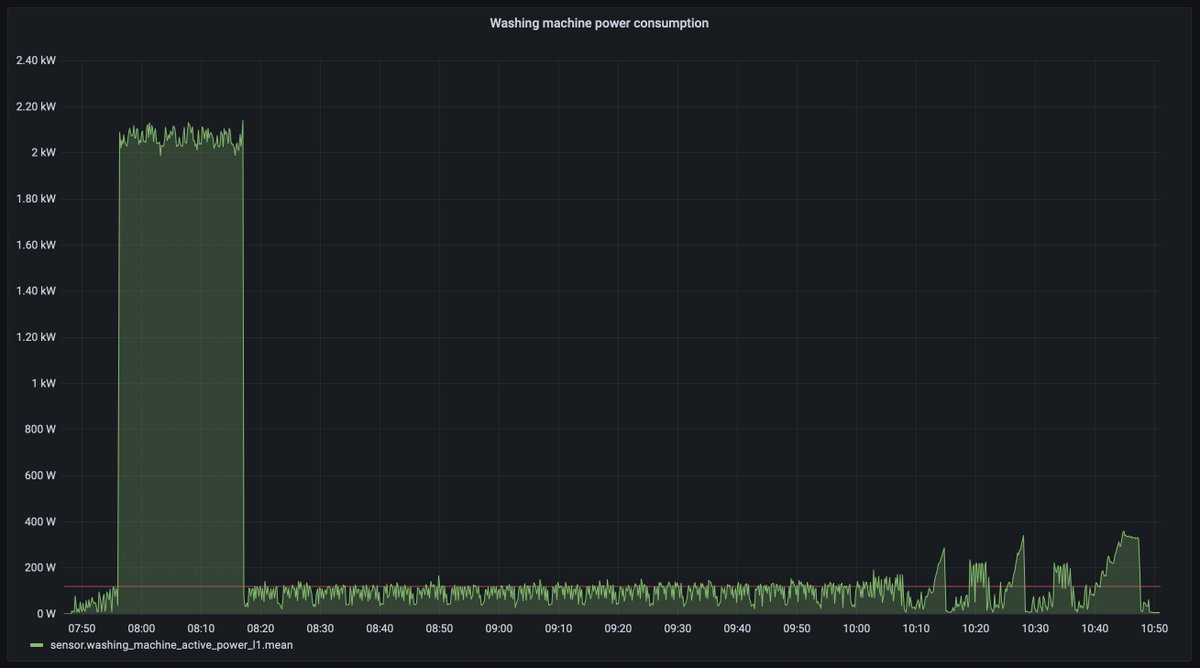Click the 07:50 time axis label
1200x668 pixels.
tap(82, 628)
